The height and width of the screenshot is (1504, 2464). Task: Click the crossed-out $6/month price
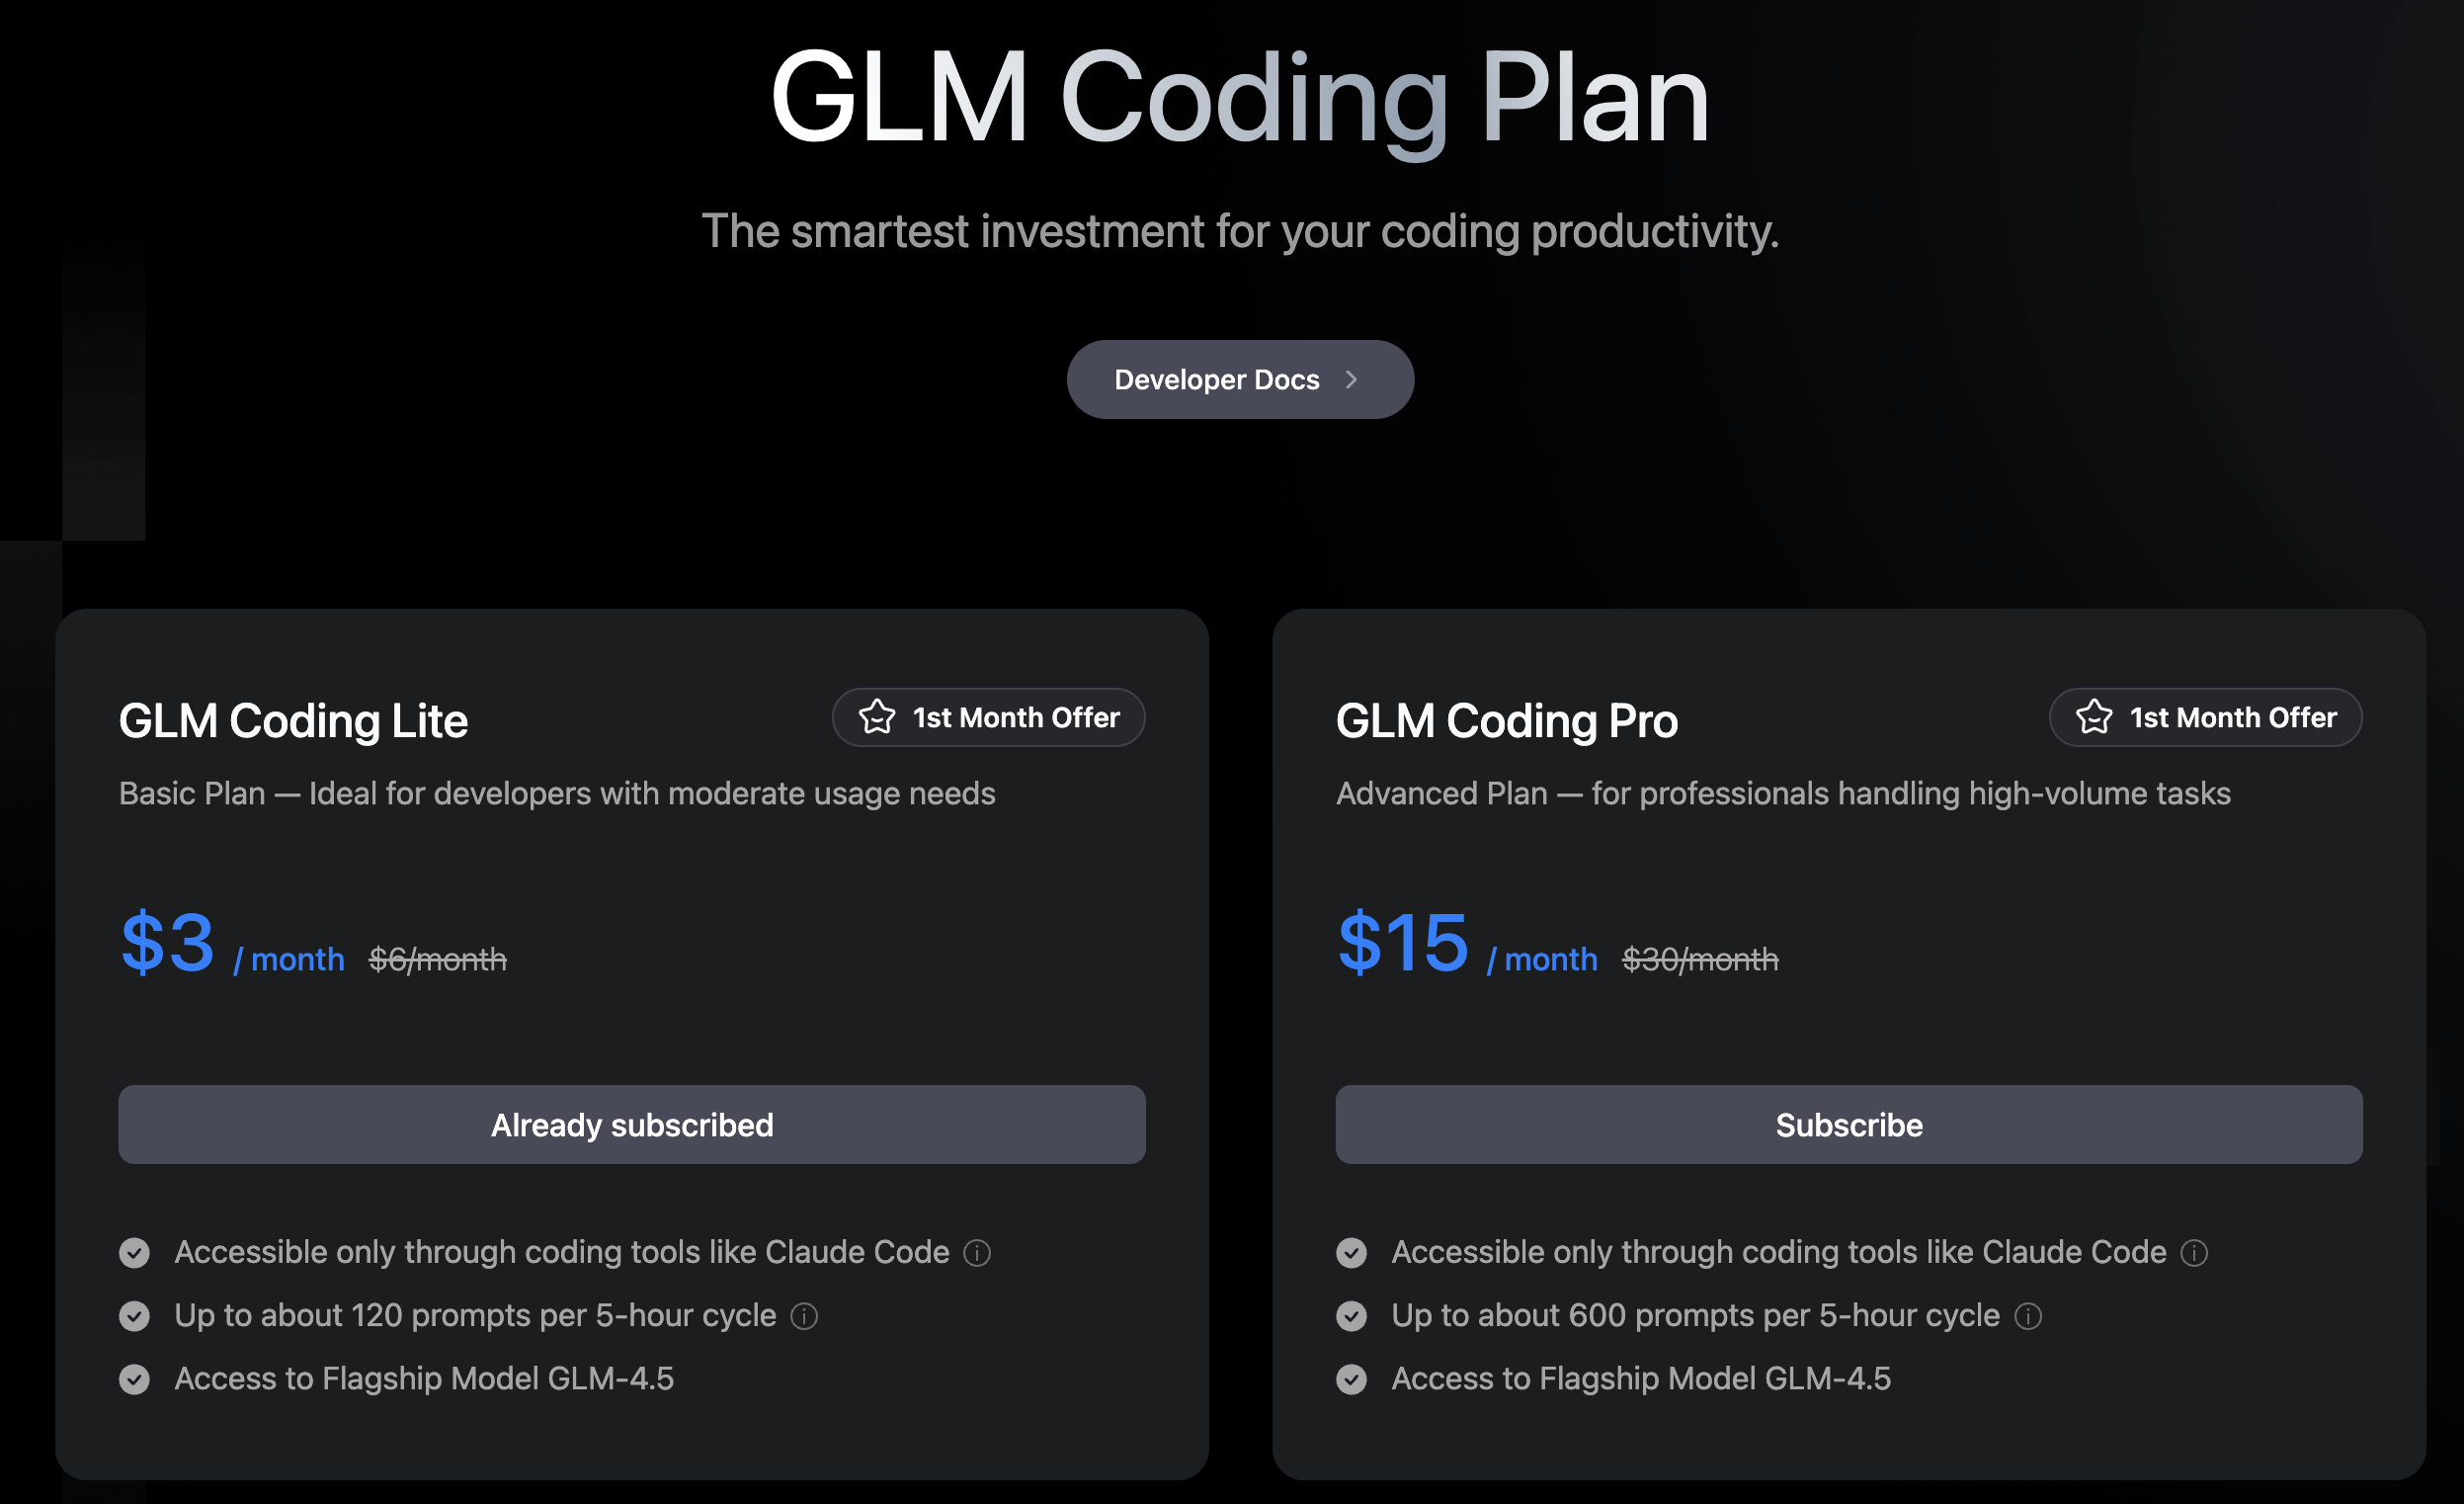[x=438, y=960]
